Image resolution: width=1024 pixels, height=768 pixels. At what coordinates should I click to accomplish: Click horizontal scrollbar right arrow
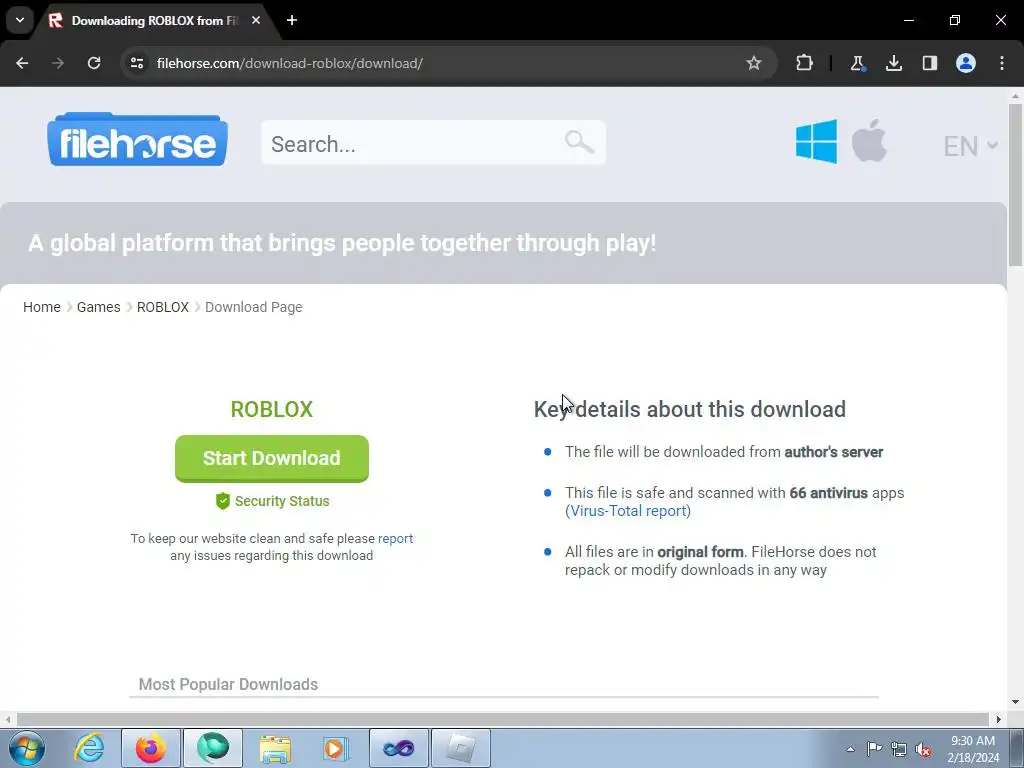click(x=999, y=719)
